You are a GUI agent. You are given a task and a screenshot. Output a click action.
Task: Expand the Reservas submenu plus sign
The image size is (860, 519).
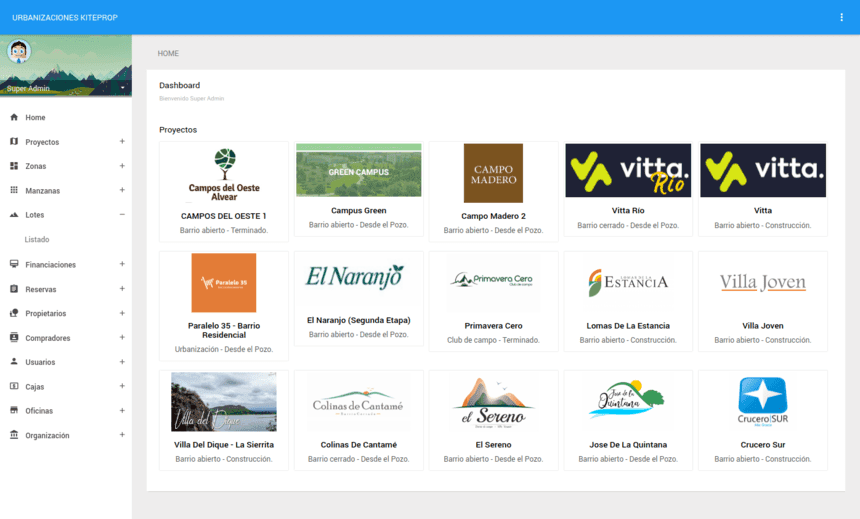pos(122,289)
